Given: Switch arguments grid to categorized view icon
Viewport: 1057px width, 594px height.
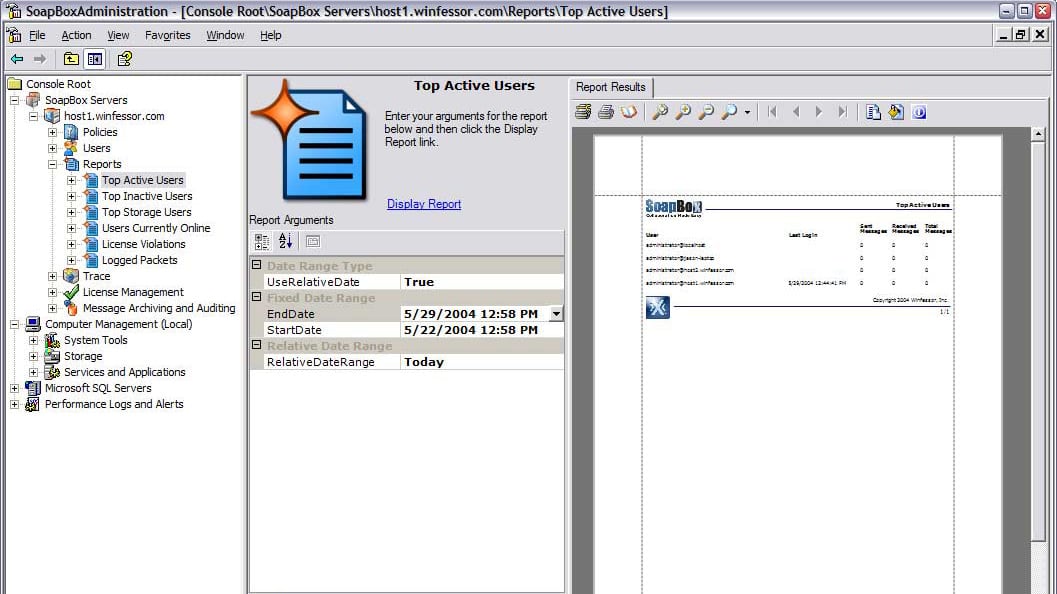Looking at the screenshot, I should 262,241.
